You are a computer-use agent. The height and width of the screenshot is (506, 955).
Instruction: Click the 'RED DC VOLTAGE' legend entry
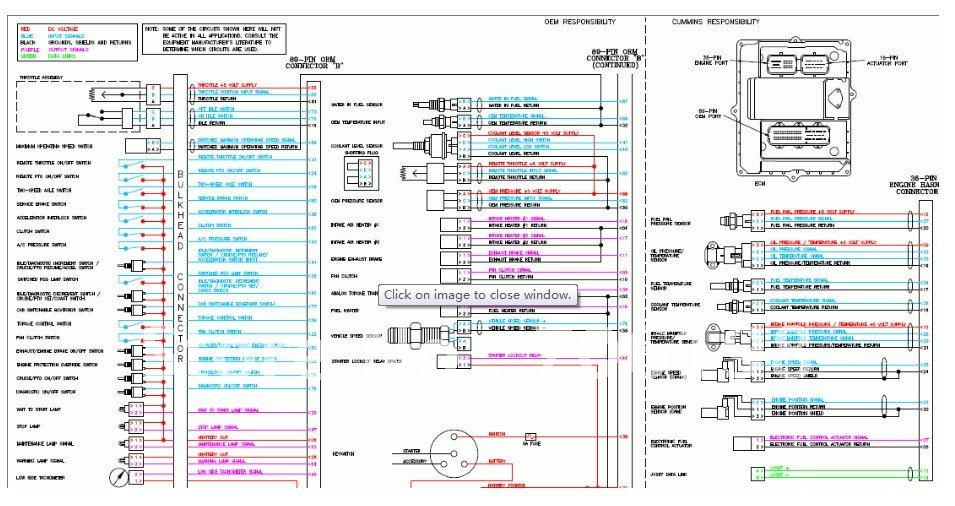point(49,29)
